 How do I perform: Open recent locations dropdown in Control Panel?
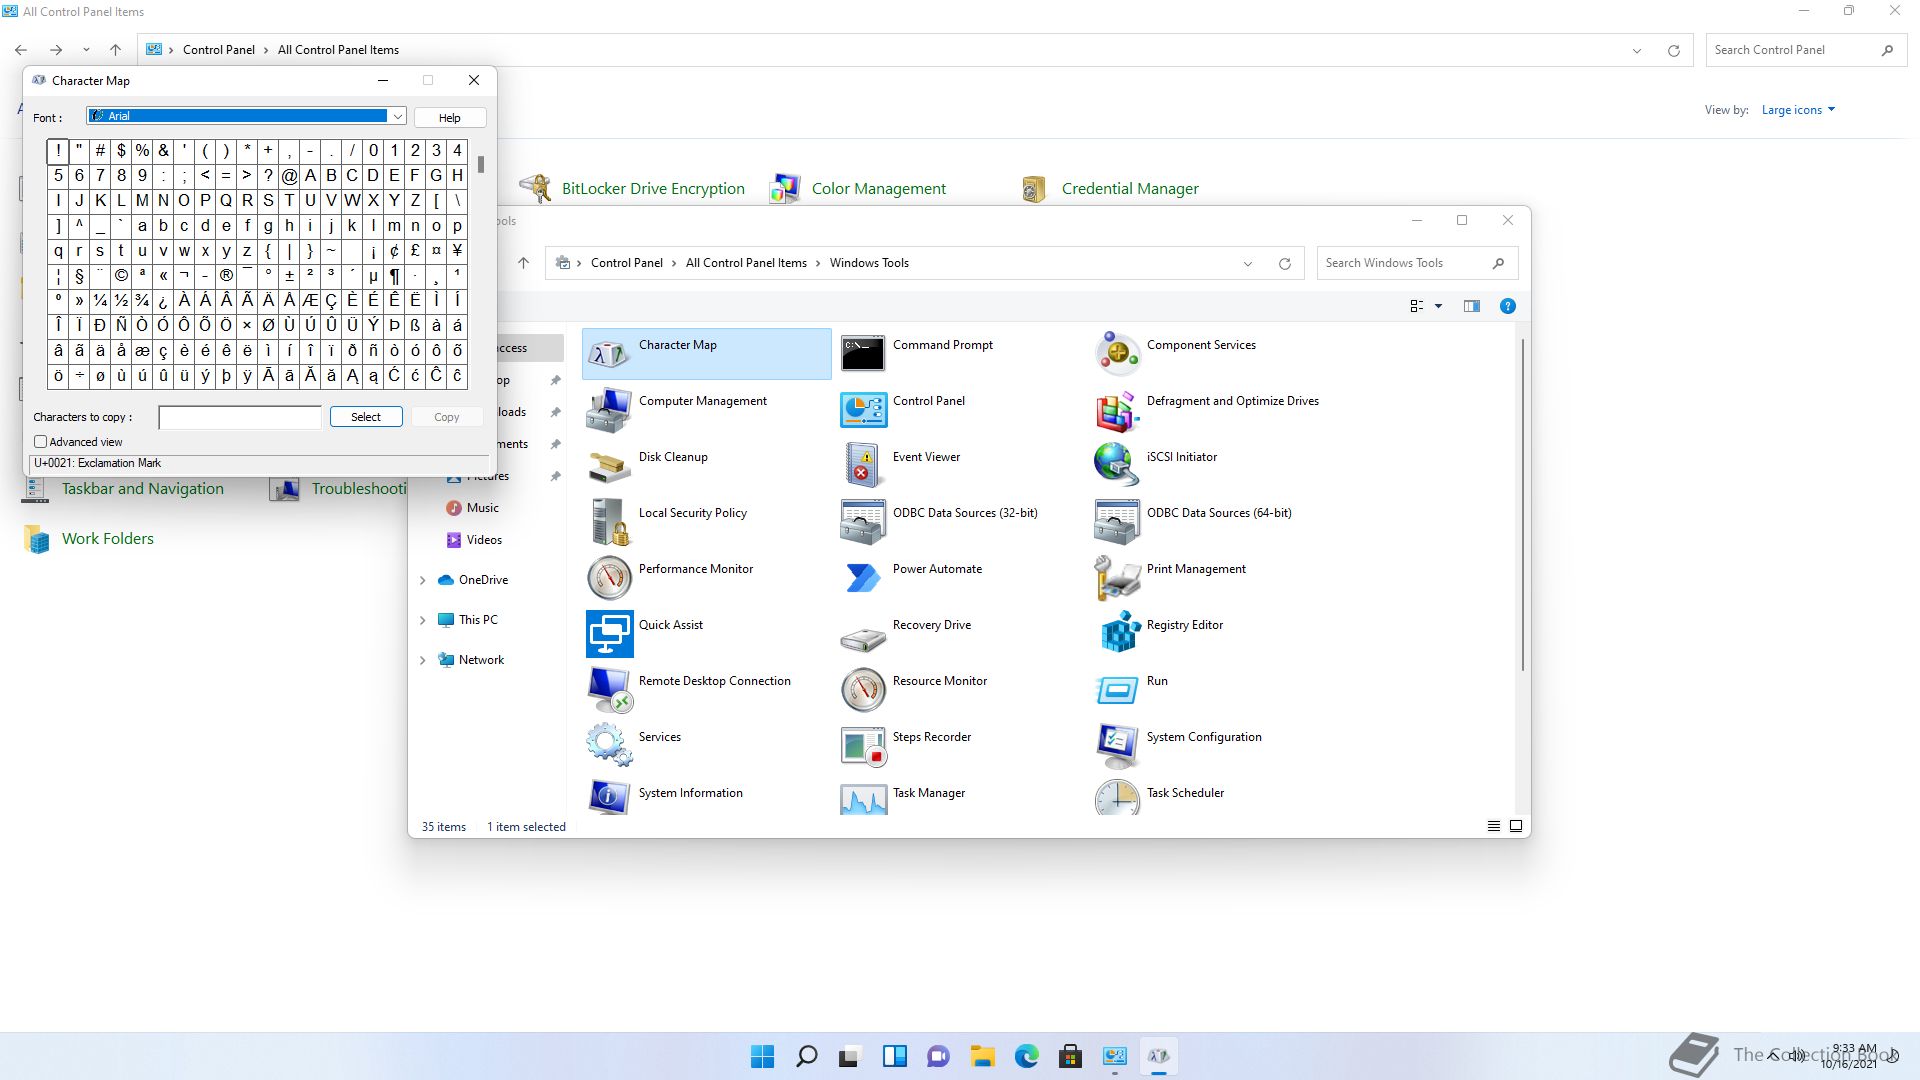tap(86, 50)
